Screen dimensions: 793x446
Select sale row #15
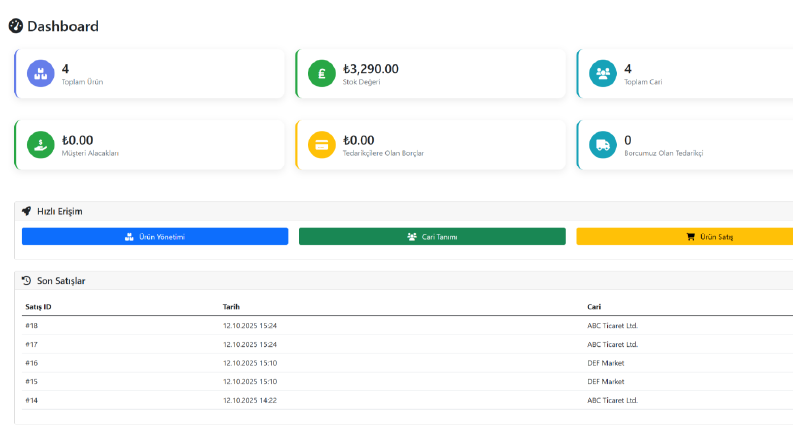[408, 382]
